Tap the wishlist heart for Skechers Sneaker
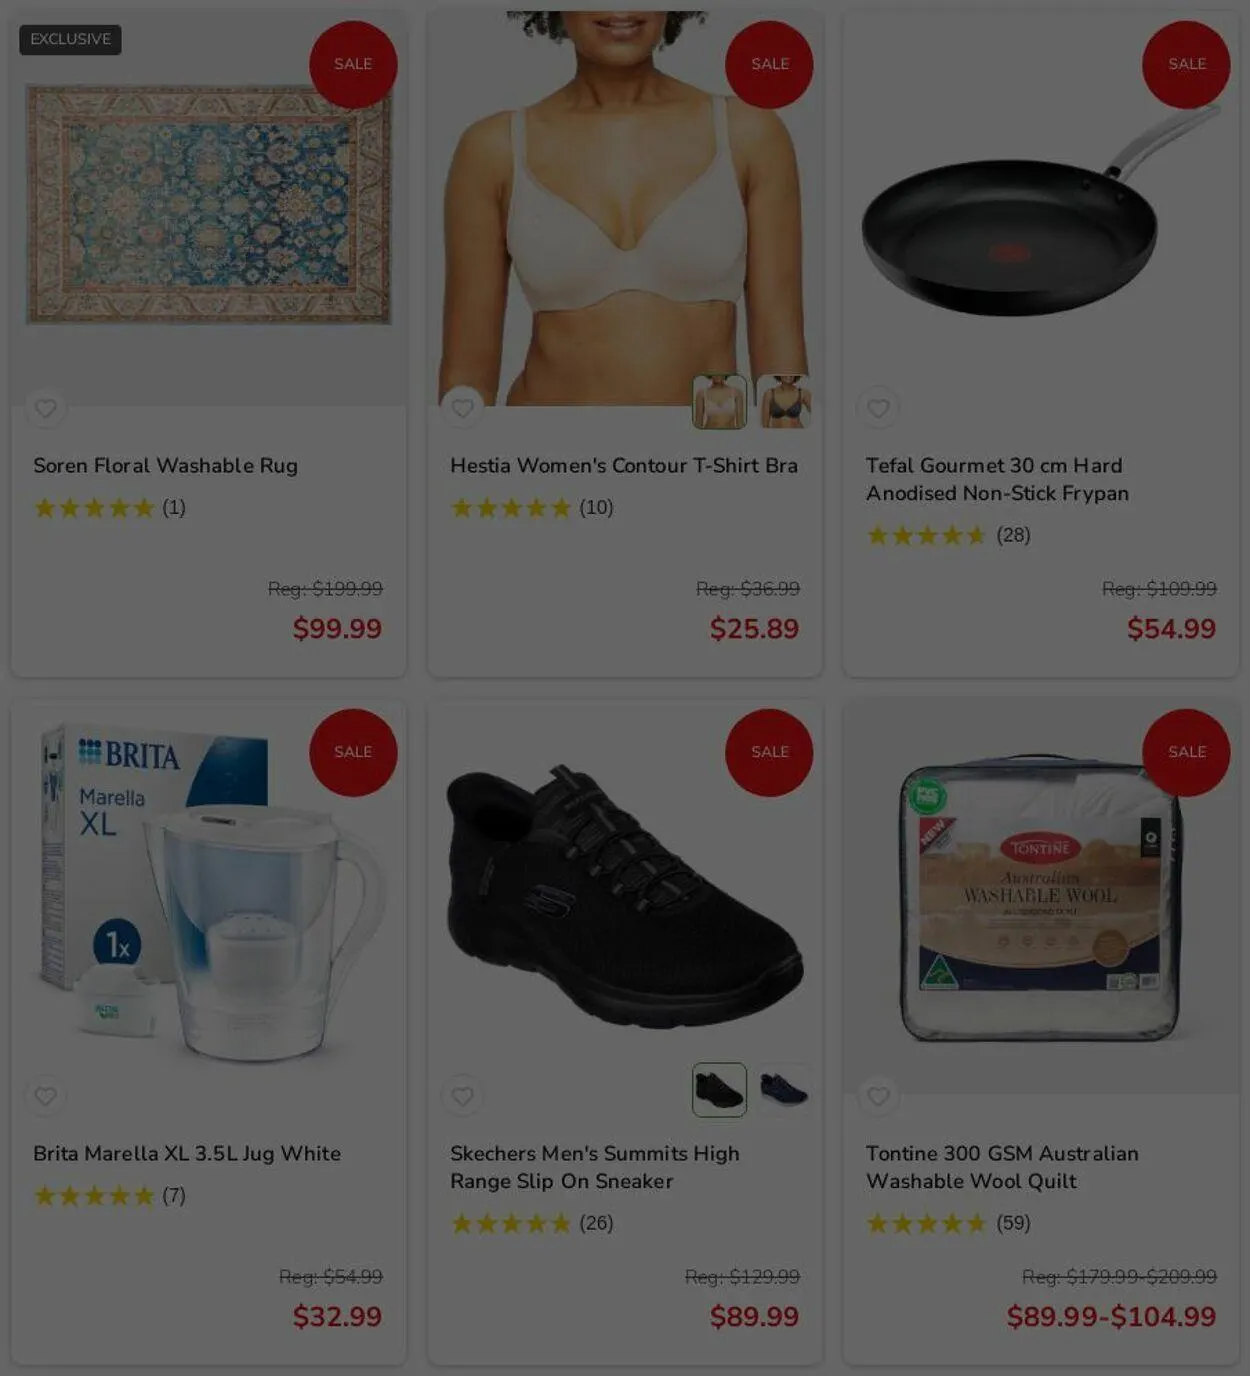1250x1376 pixels. pos(462,1096)
